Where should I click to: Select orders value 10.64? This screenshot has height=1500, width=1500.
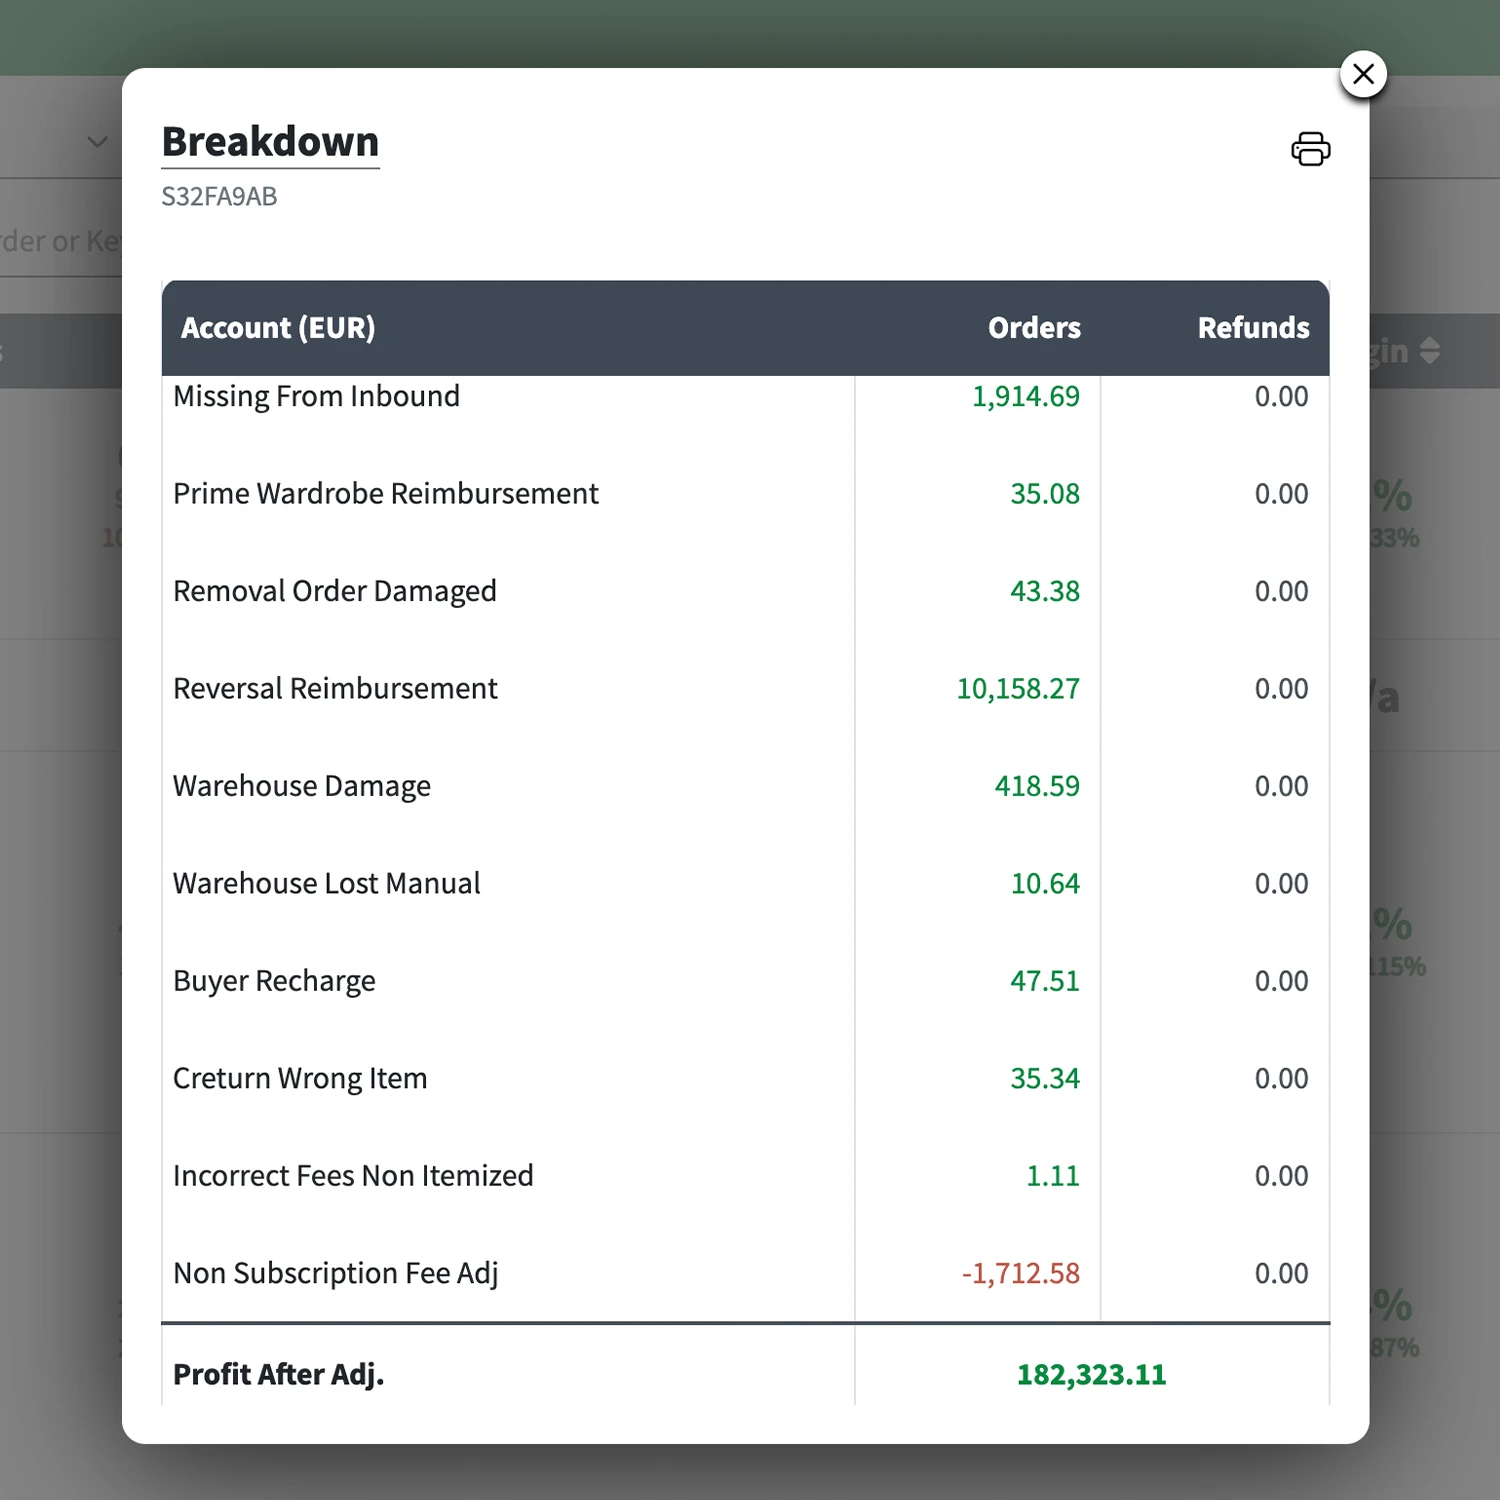point(1045,884)
